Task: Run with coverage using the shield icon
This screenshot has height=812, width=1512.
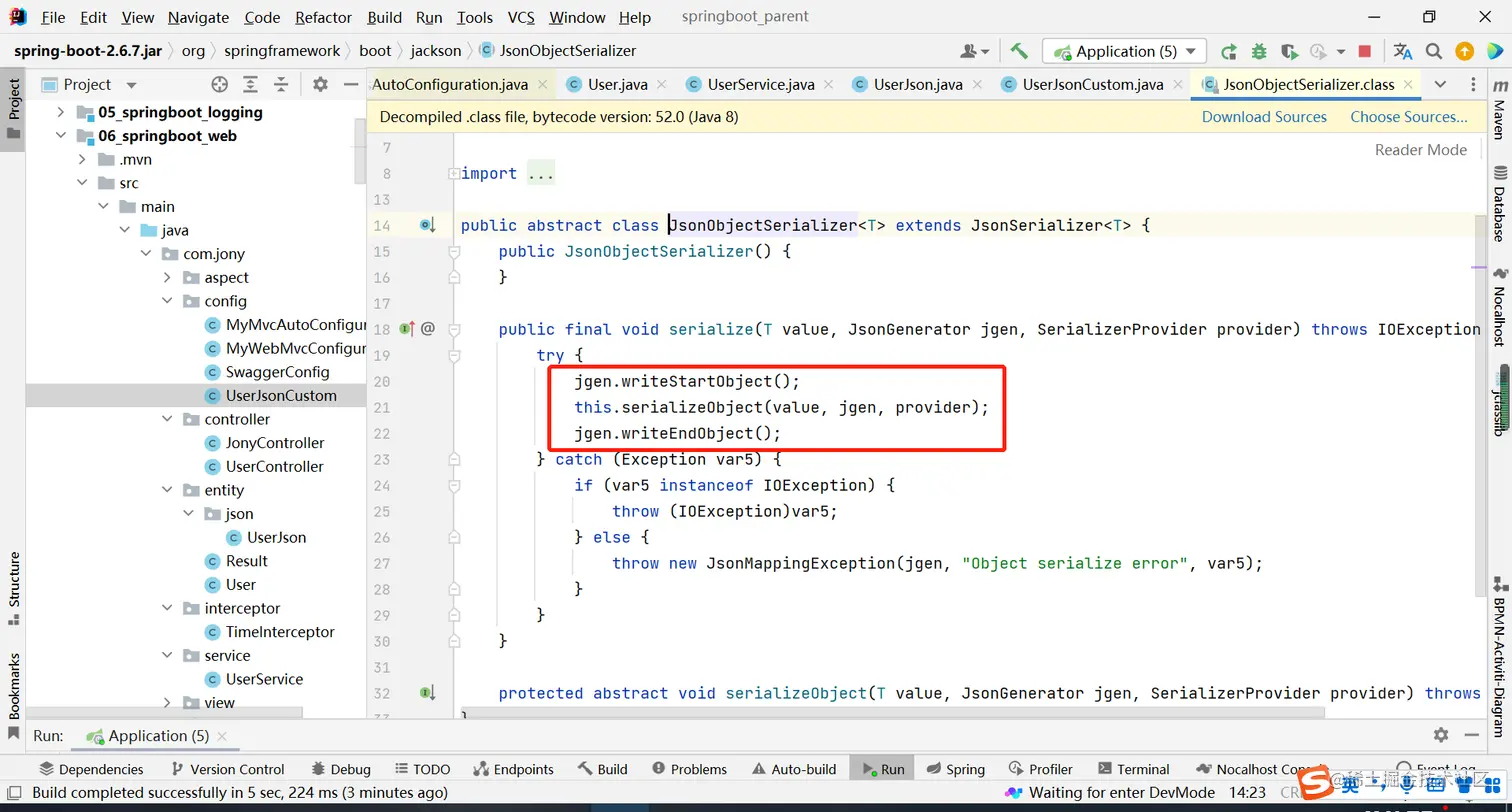Action: pyautogui.click(x=1289, y=51)
